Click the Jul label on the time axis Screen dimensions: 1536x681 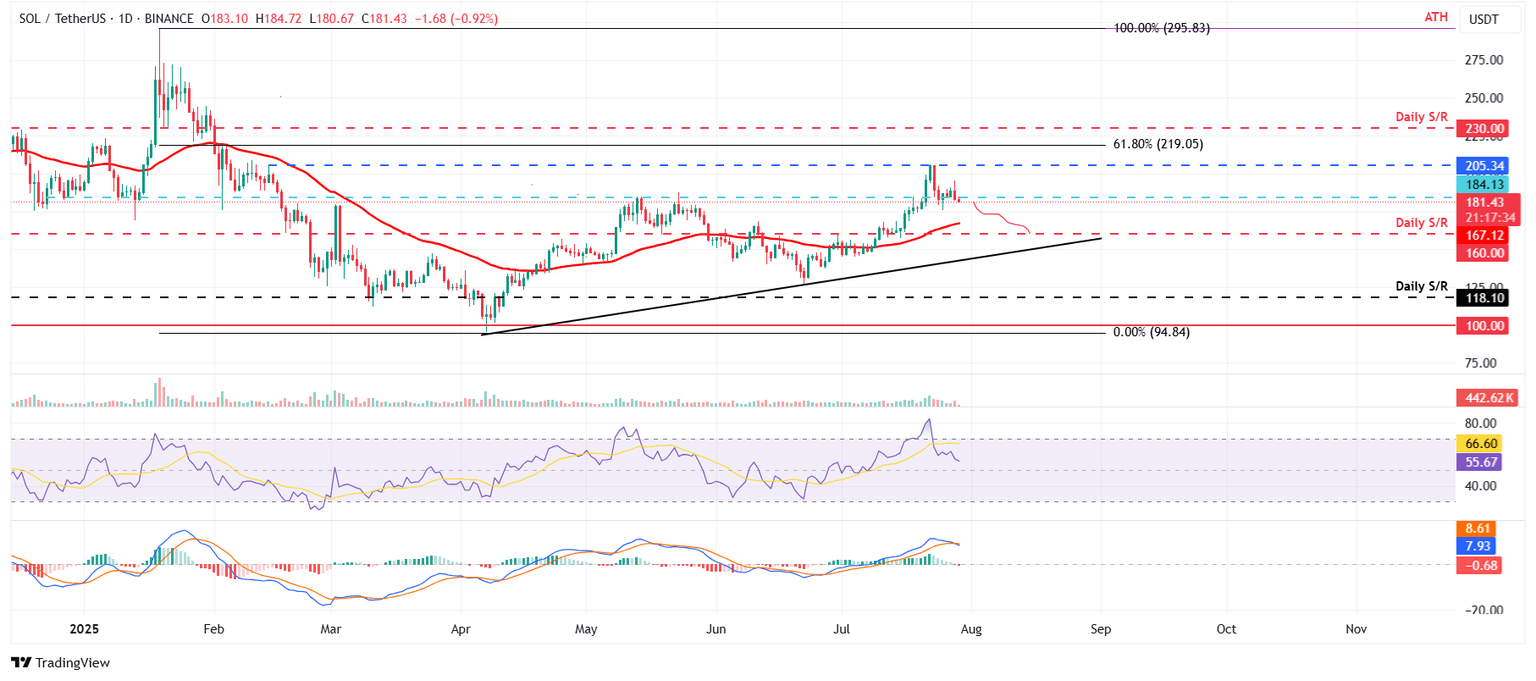841,629
